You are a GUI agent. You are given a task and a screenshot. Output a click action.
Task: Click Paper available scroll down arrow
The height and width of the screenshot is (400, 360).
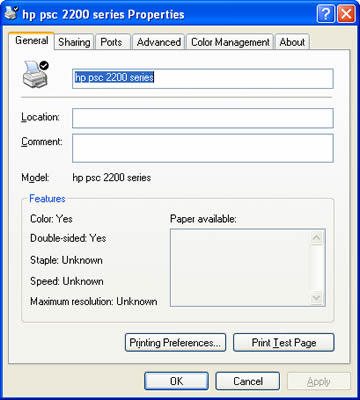[316, 297]
